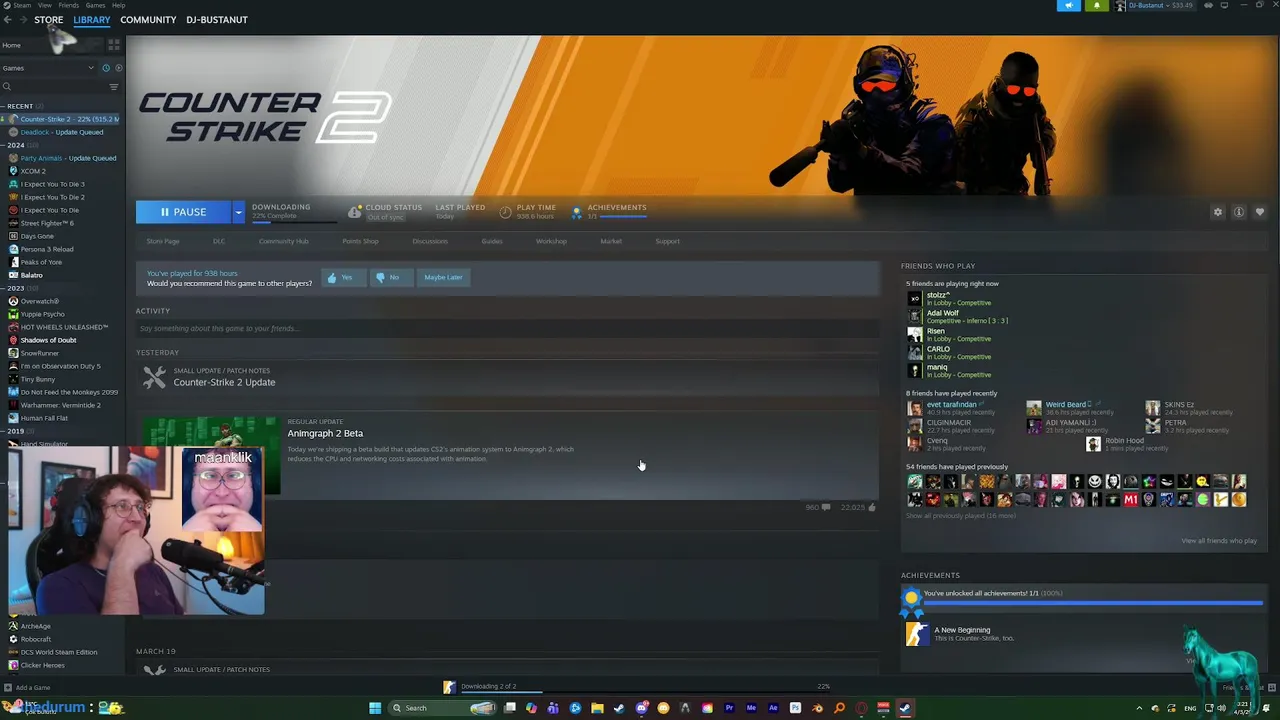The image size is (1280, 720).
Task: Open friend Weird Beard entry
Action: 1070,408
